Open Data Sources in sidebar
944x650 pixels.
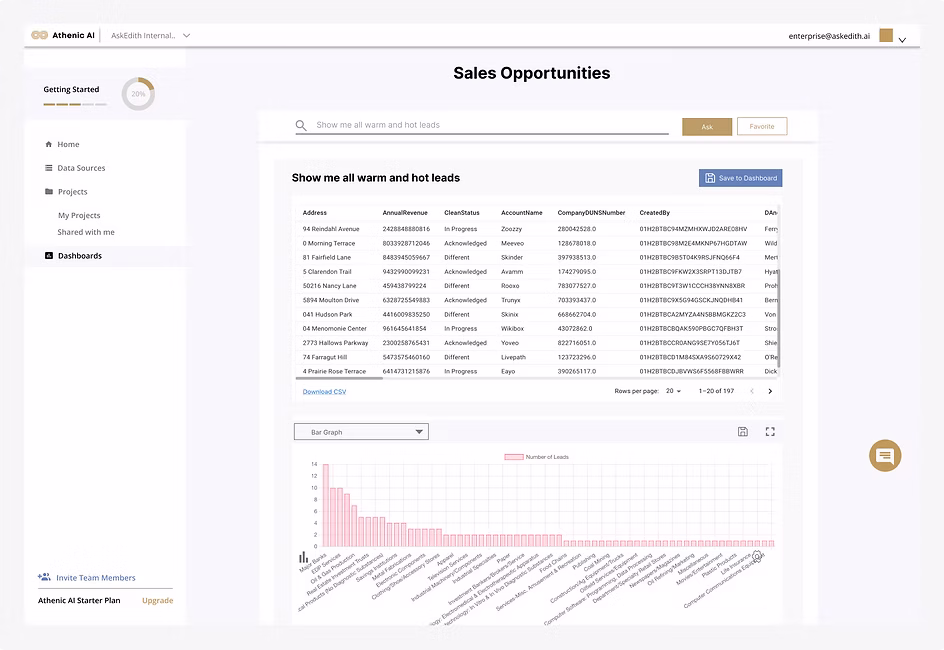(81, 168)
